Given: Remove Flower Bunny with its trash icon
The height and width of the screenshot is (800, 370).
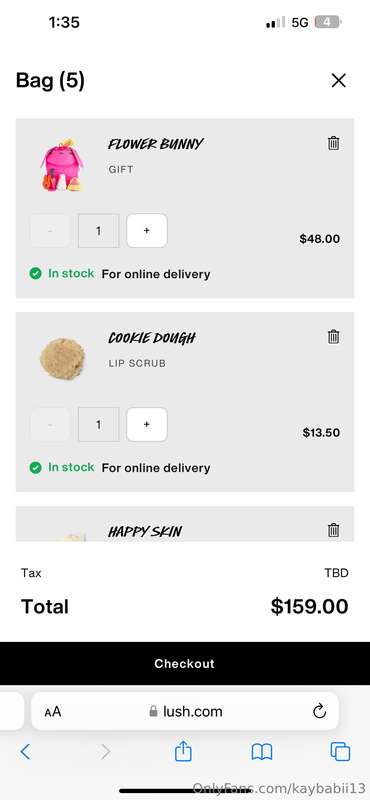Looking at the screenshot, I should tap(333, 143).
